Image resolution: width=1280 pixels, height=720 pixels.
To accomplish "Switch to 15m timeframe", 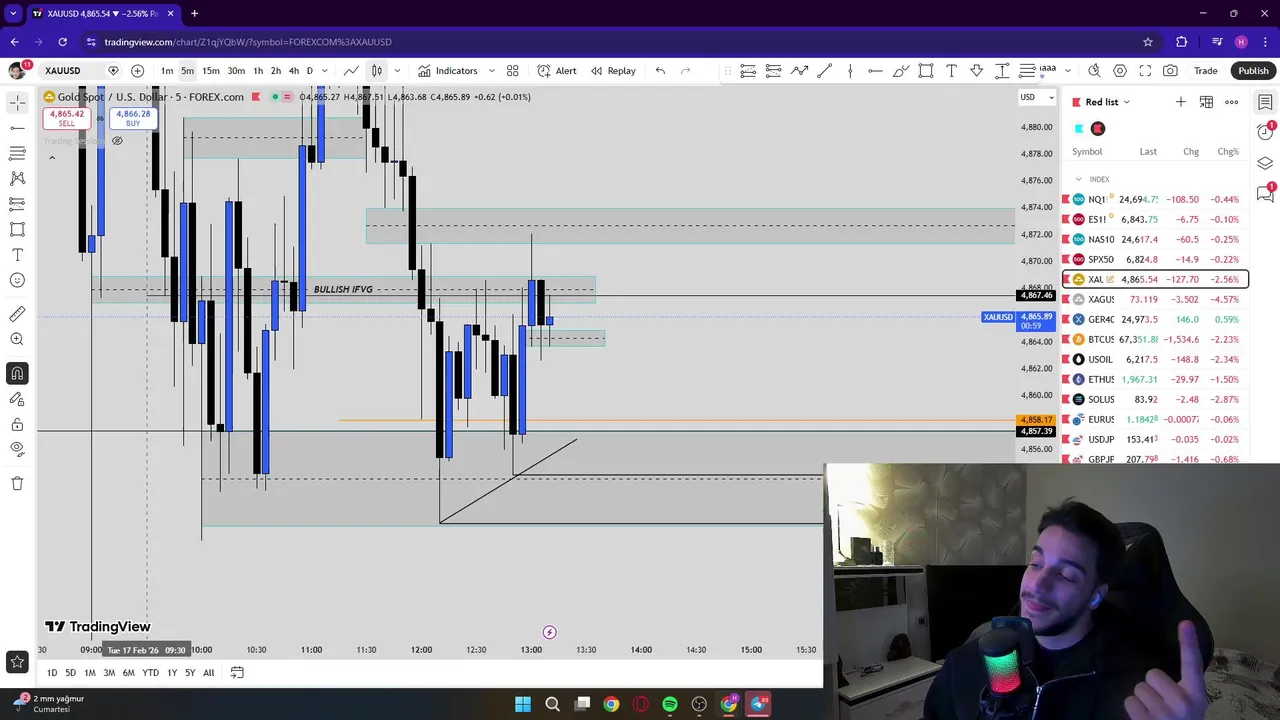I will (x=211, y=71).
